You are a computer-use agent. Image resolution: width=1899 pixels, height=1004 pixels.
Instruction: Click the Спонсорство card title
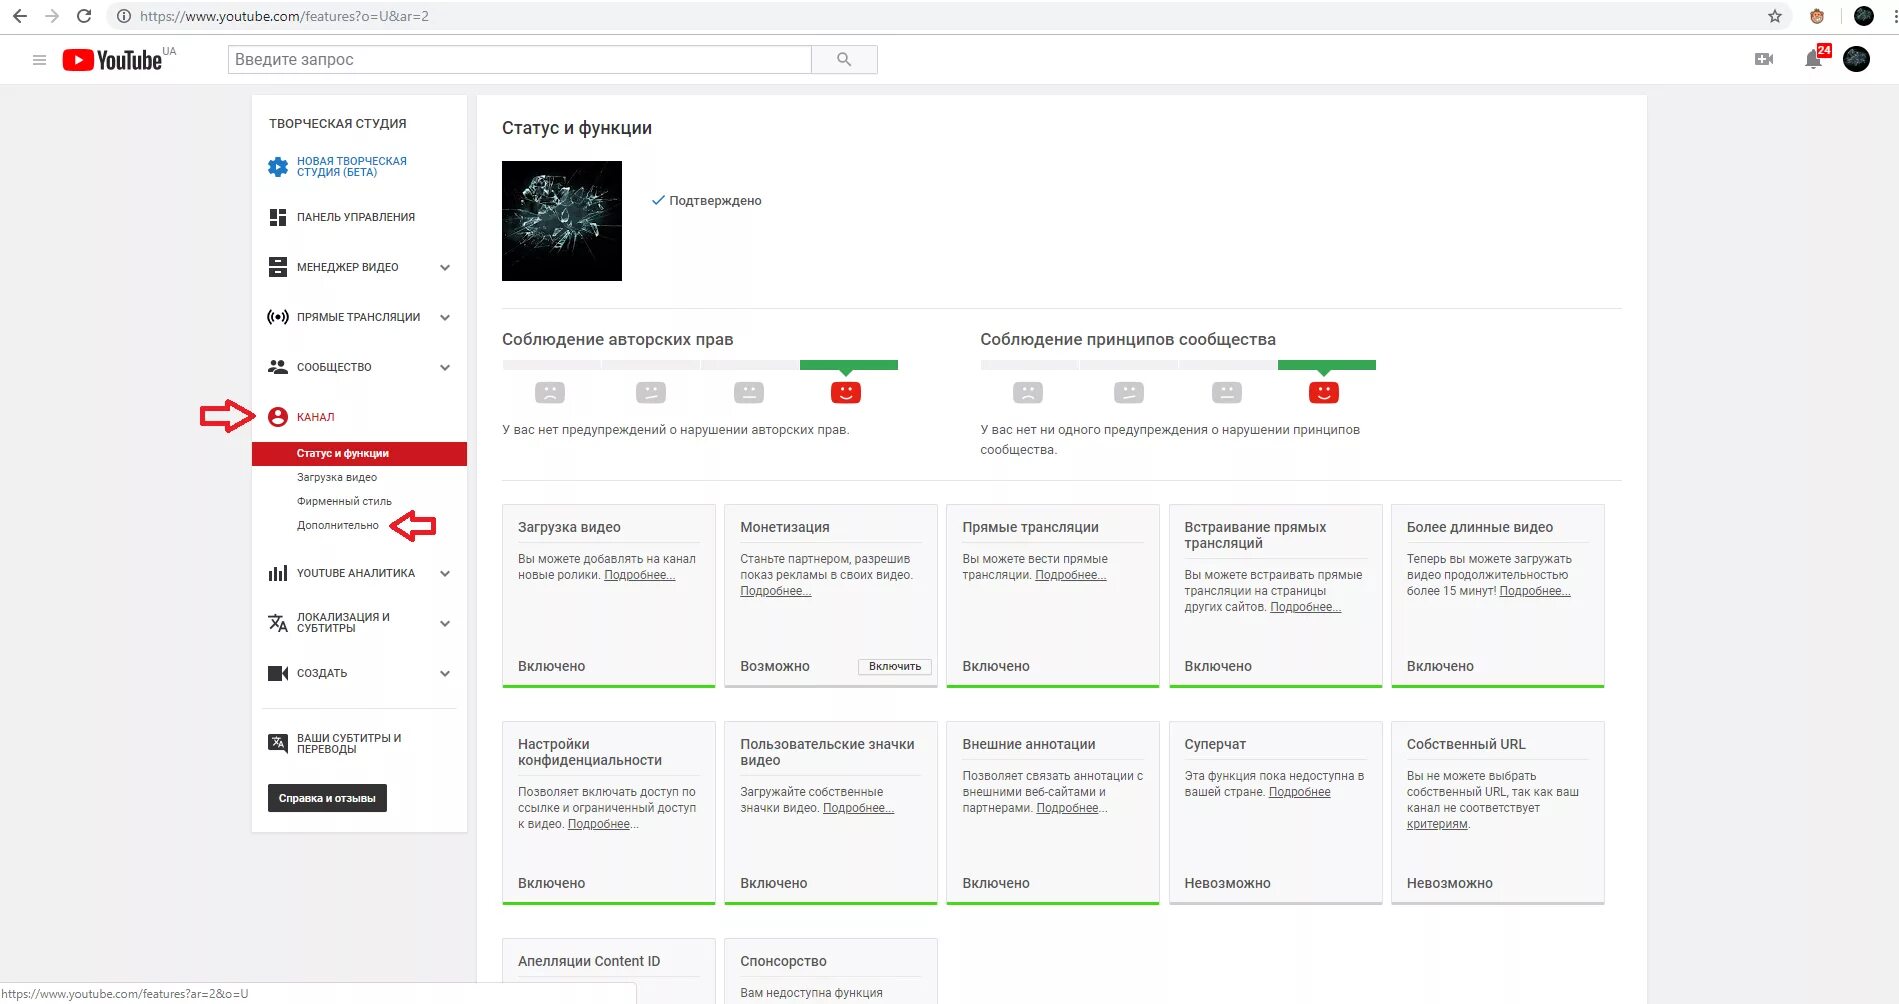click(x=784, y=961)
